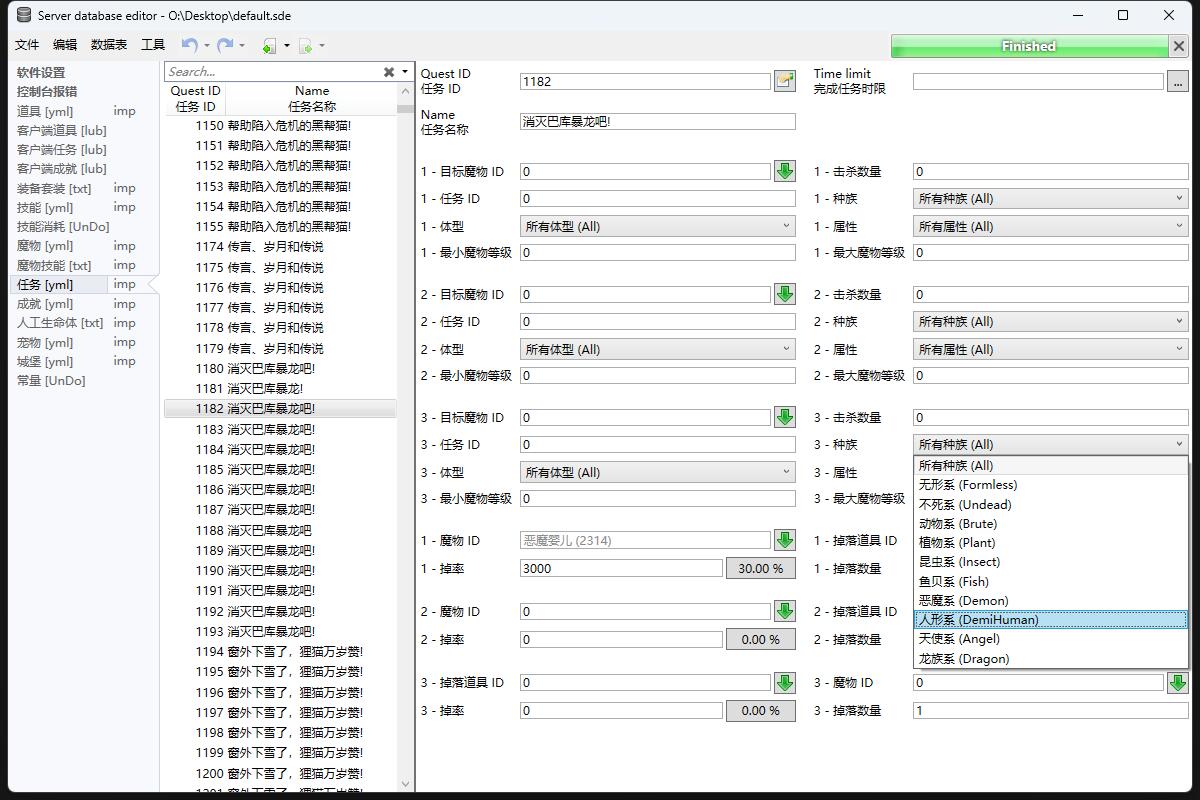Open the 1 - 体型 dropdown
Screen dimensions: 1200x800
pyautogui.click(x=657, y=226)
